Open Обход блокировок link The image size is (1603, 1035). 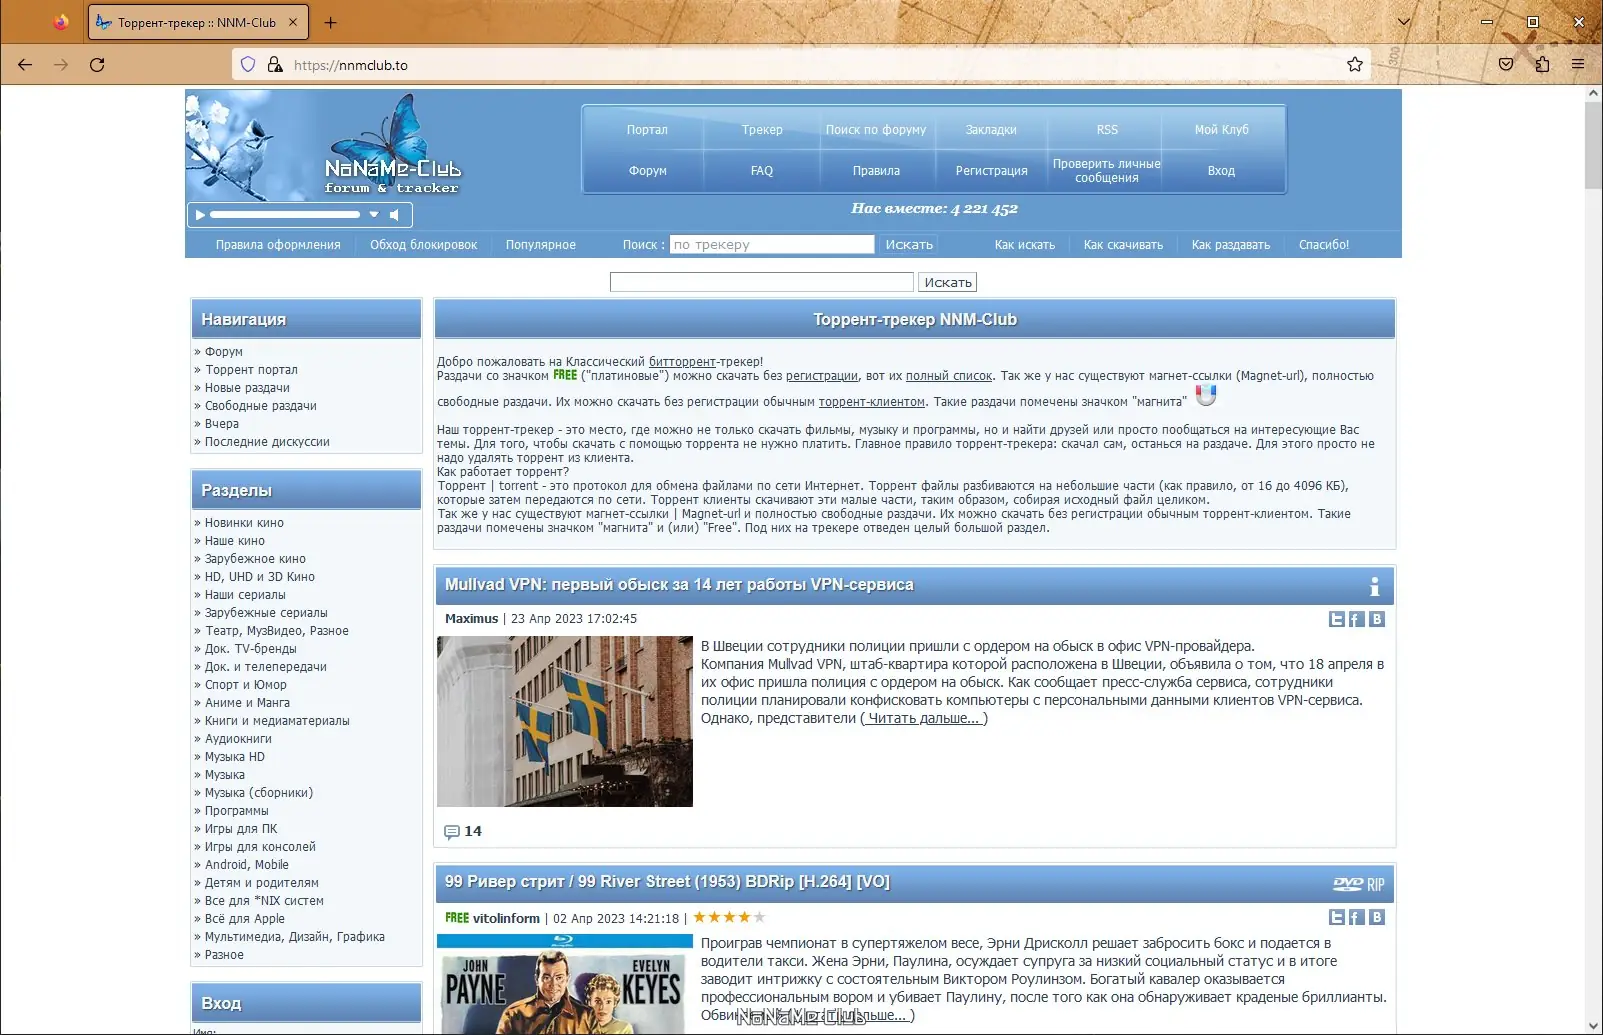click(x=423, y=245)
